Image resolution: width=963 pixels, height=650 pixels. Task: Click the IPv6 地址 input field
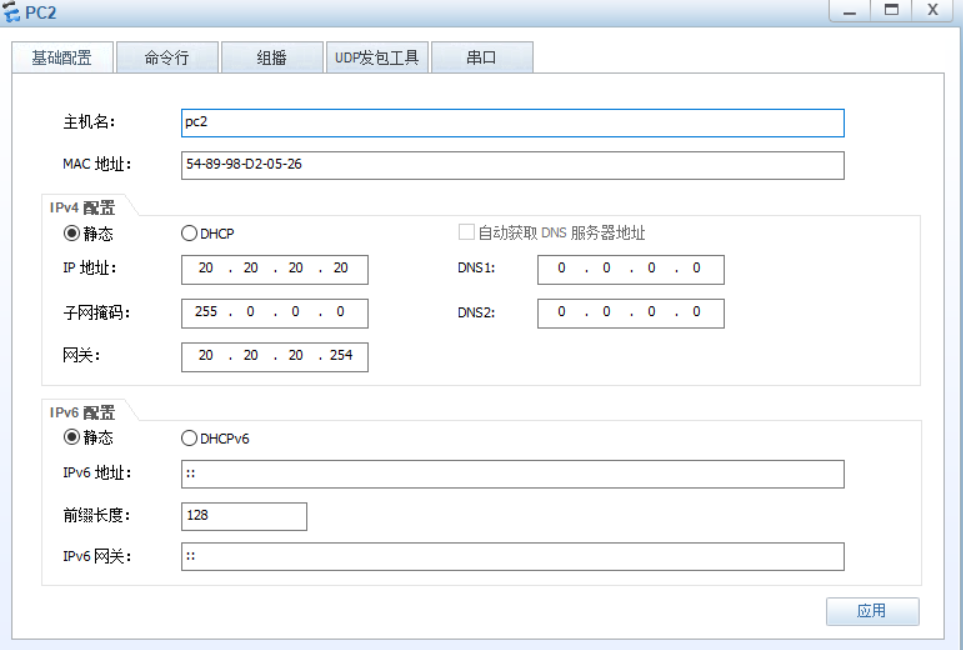click(513, 474)
